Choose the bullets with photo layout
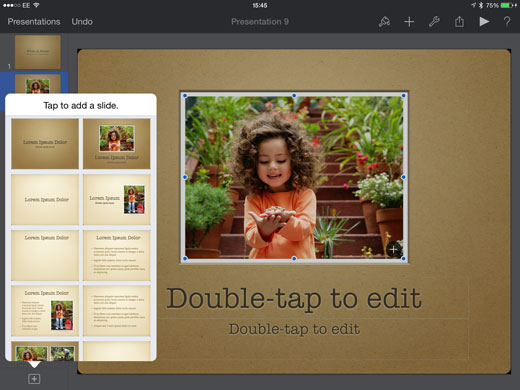Image resolution: width=520 pixels, height=390 pixels. (45, 310)
